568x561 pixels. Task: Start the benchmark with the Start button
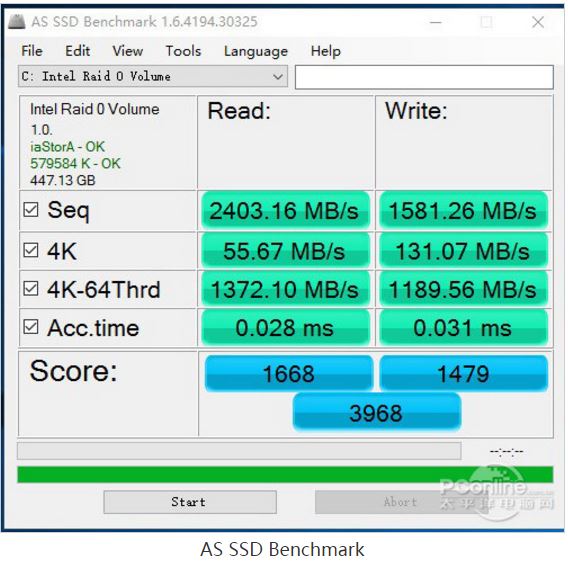[x=190, y=502]
